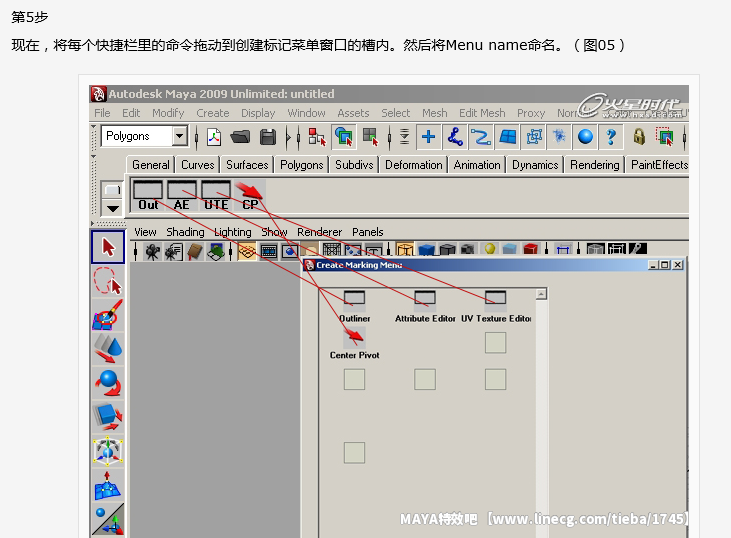The width and height of the screenshot is (731, 538).
Task: Toggle viewport wireframe cube icon
Action: click(x=405, y=250)
